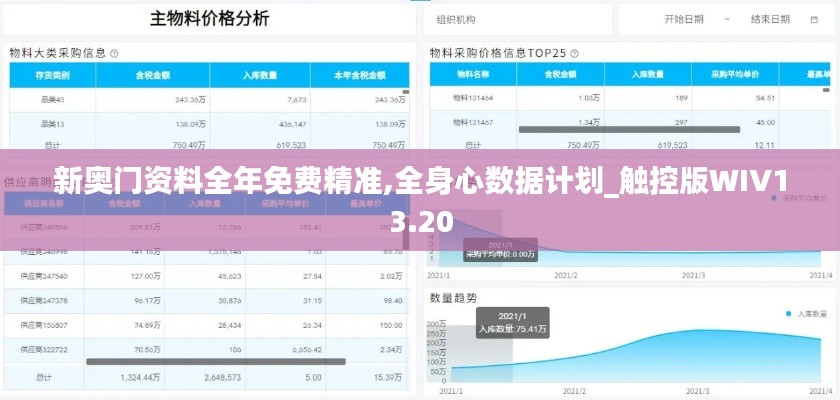
Task: Use horizontal scrollbar in supplier table
Action: click(x=216, y=362)
